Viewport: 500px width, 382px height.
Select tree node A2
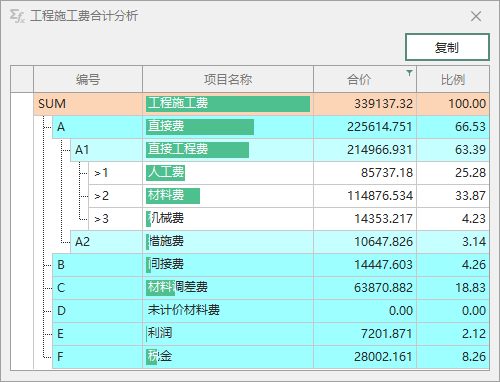pyautogui.click(x=106, y=242)
